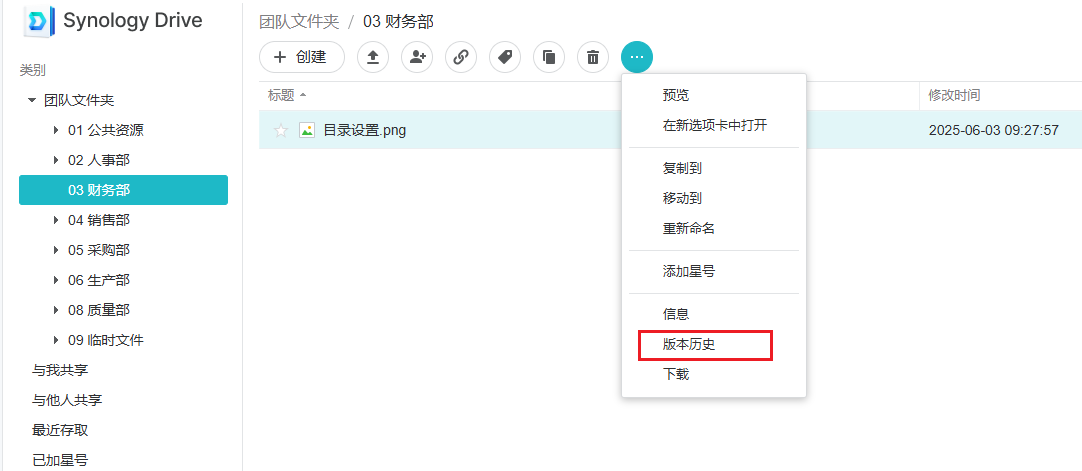Expand the 09 临时文件 folder arrow

point(56,340)
